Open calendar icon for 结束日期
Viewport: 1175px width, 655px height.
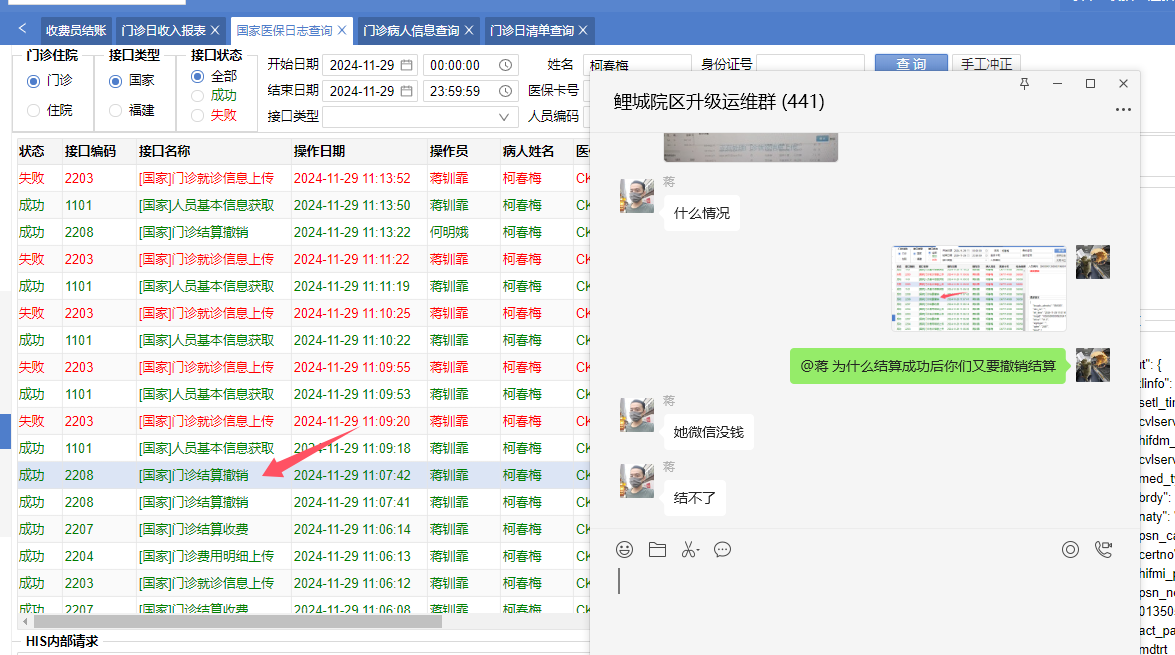pyautogui.click(x=406, y=91)
